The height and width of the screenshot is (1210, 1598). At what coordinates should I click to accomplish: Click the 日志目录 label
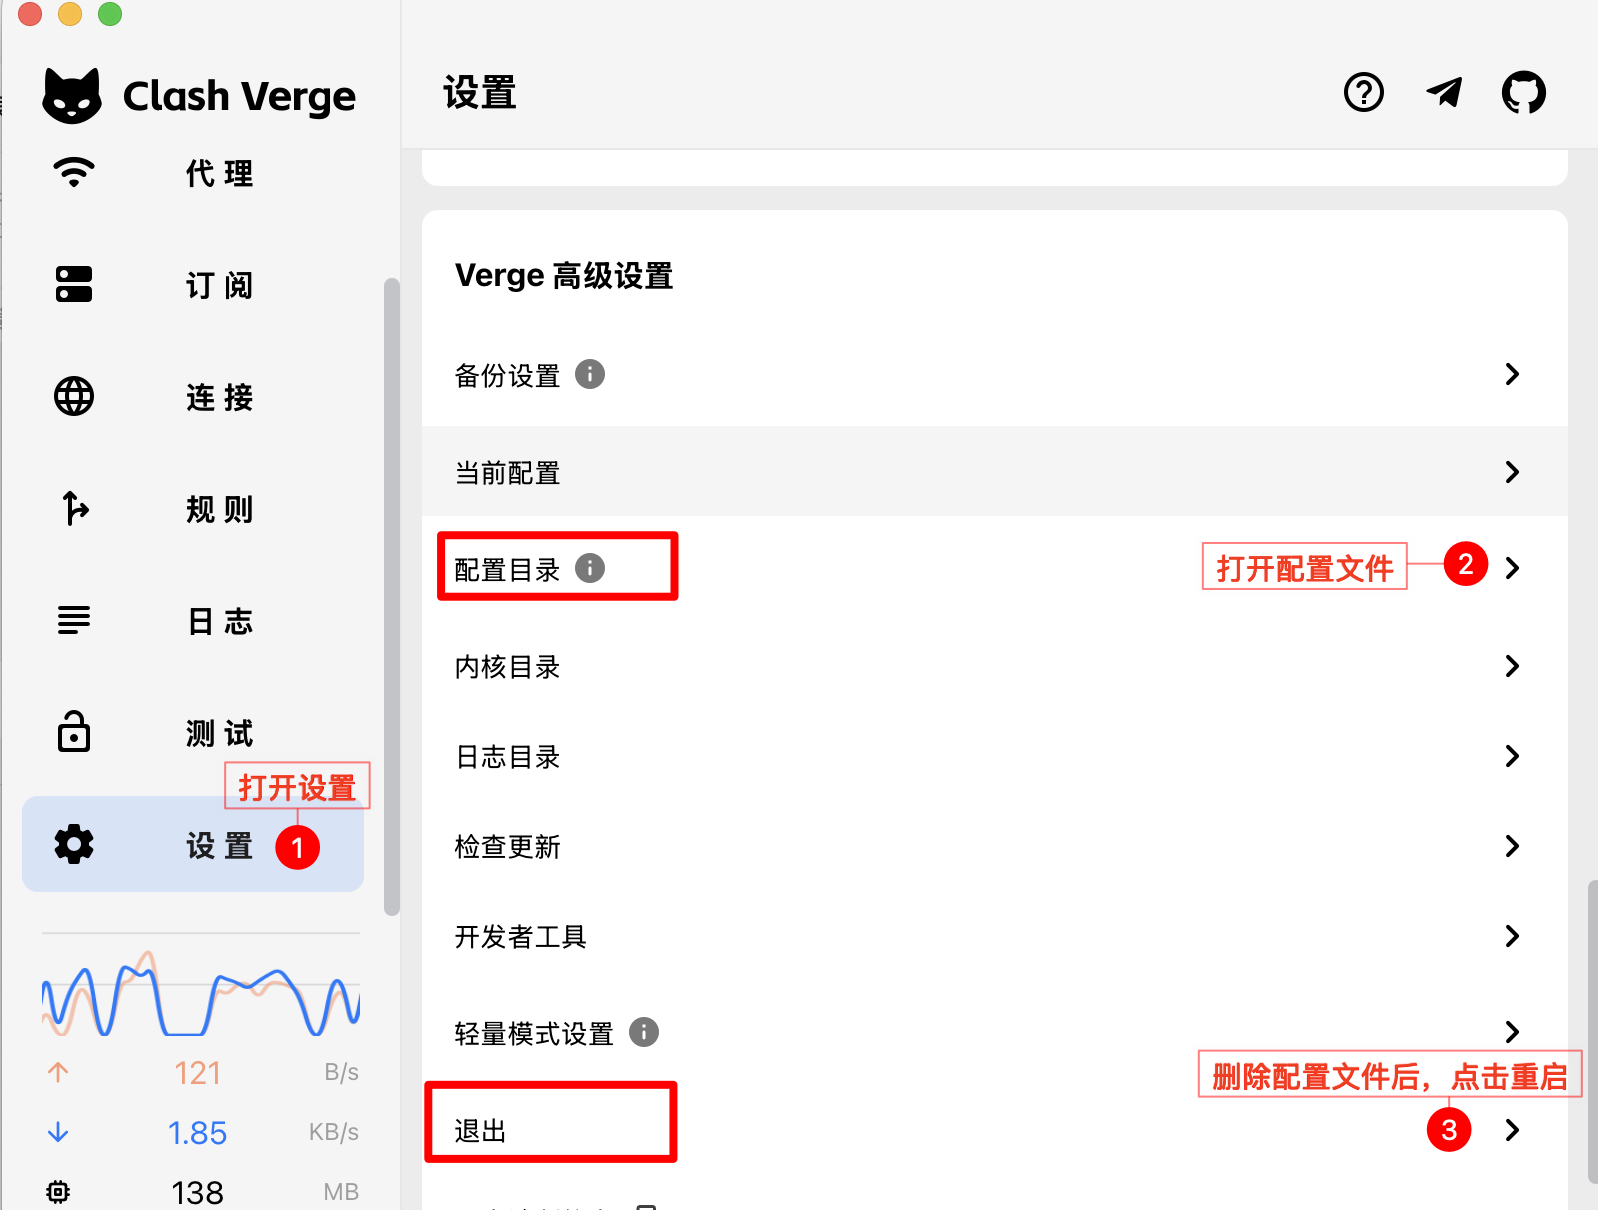(x=507, y=757)
